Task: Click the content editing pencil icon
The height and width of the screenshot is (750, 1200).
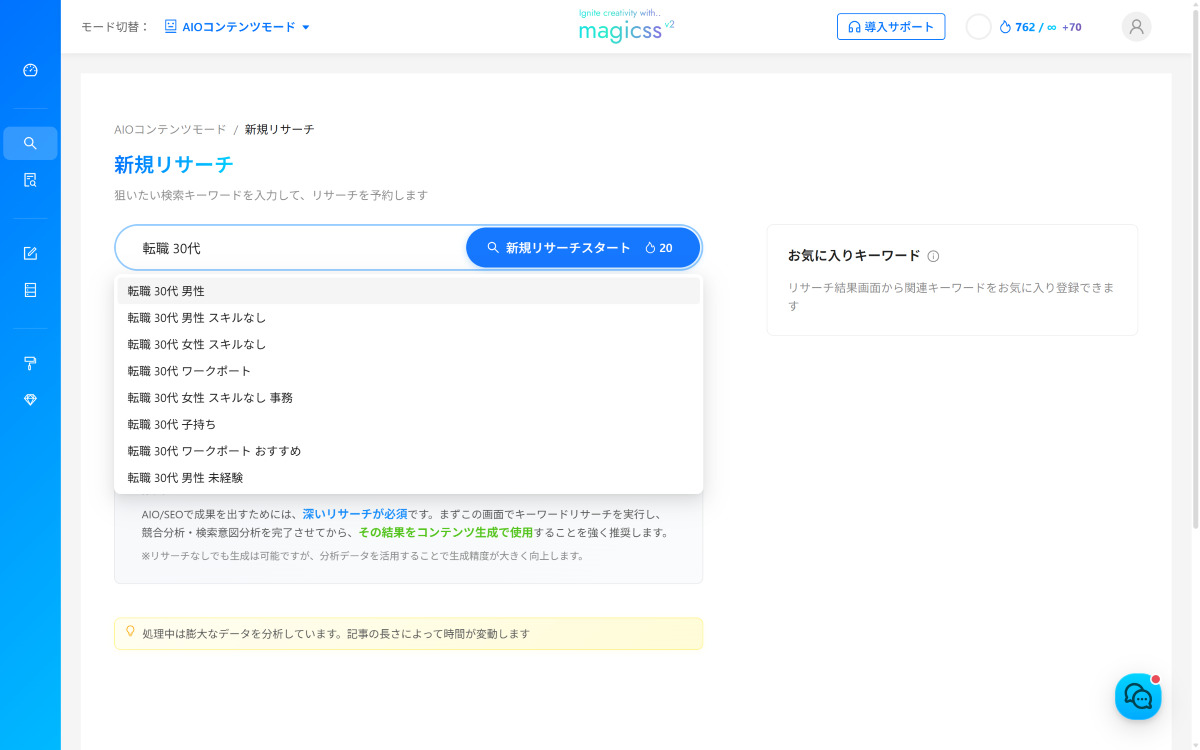Action: (30, 253)
